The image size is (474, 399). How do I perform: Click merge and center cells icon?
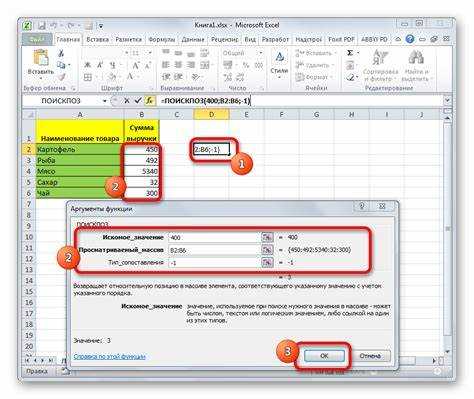[204, 65]
